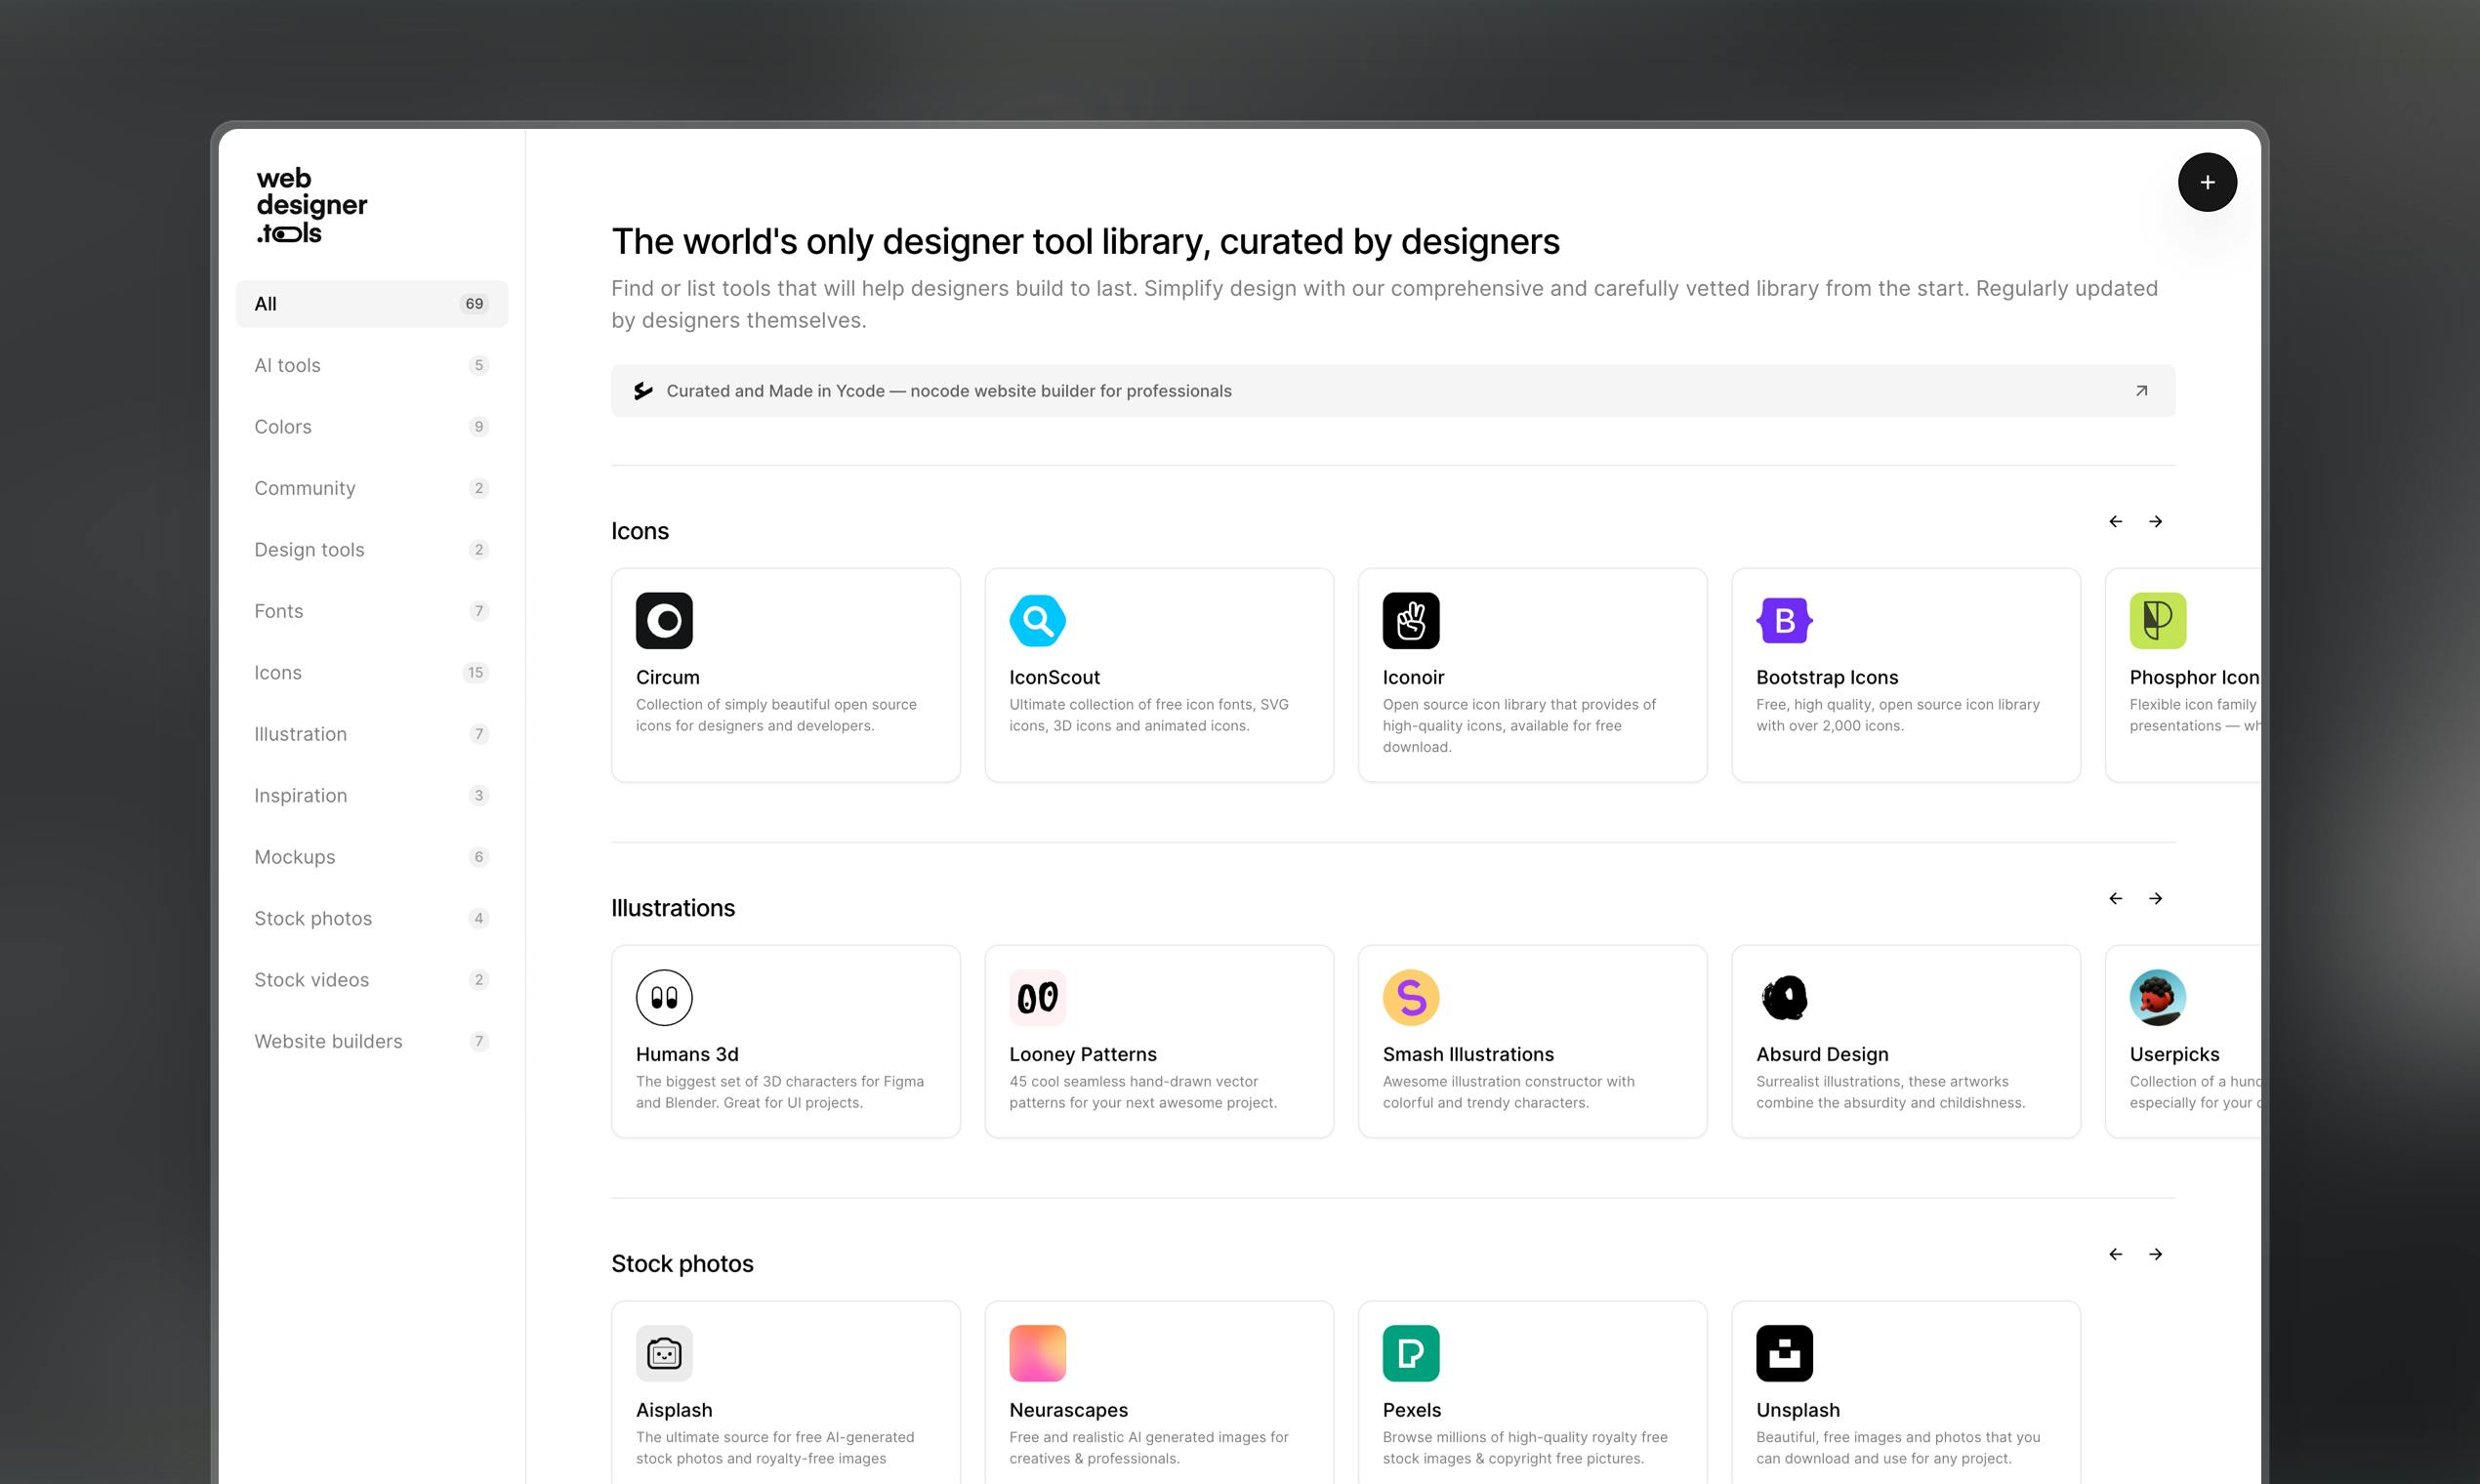Open the Circum tool title

pos(668,677)
